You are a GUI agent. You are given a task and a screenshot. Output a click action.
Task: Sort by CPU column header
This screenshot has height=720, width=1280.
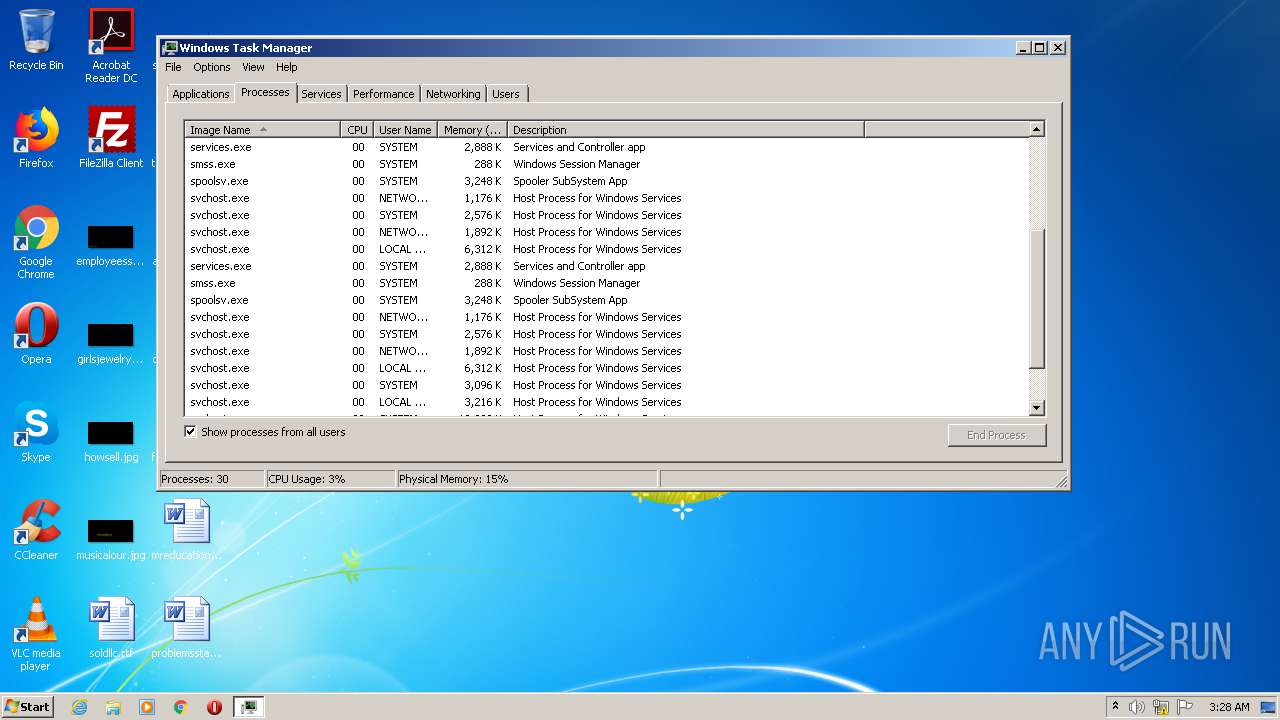pos(357,130)
